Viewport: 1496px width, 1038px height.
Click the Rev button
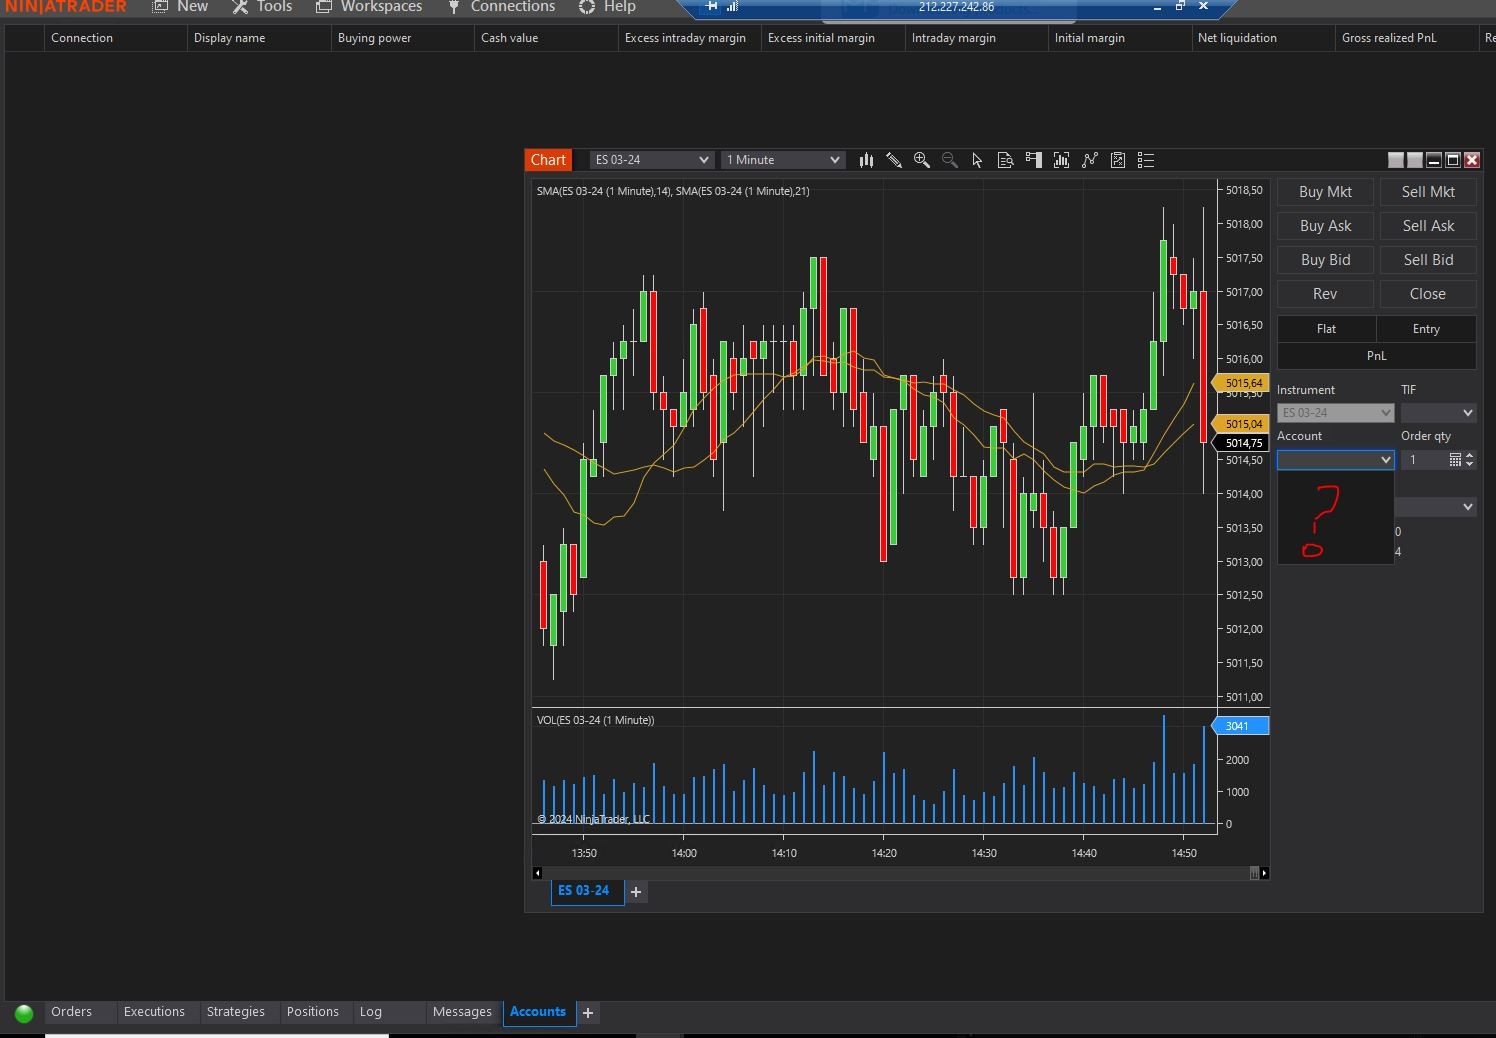[1325, 294]
